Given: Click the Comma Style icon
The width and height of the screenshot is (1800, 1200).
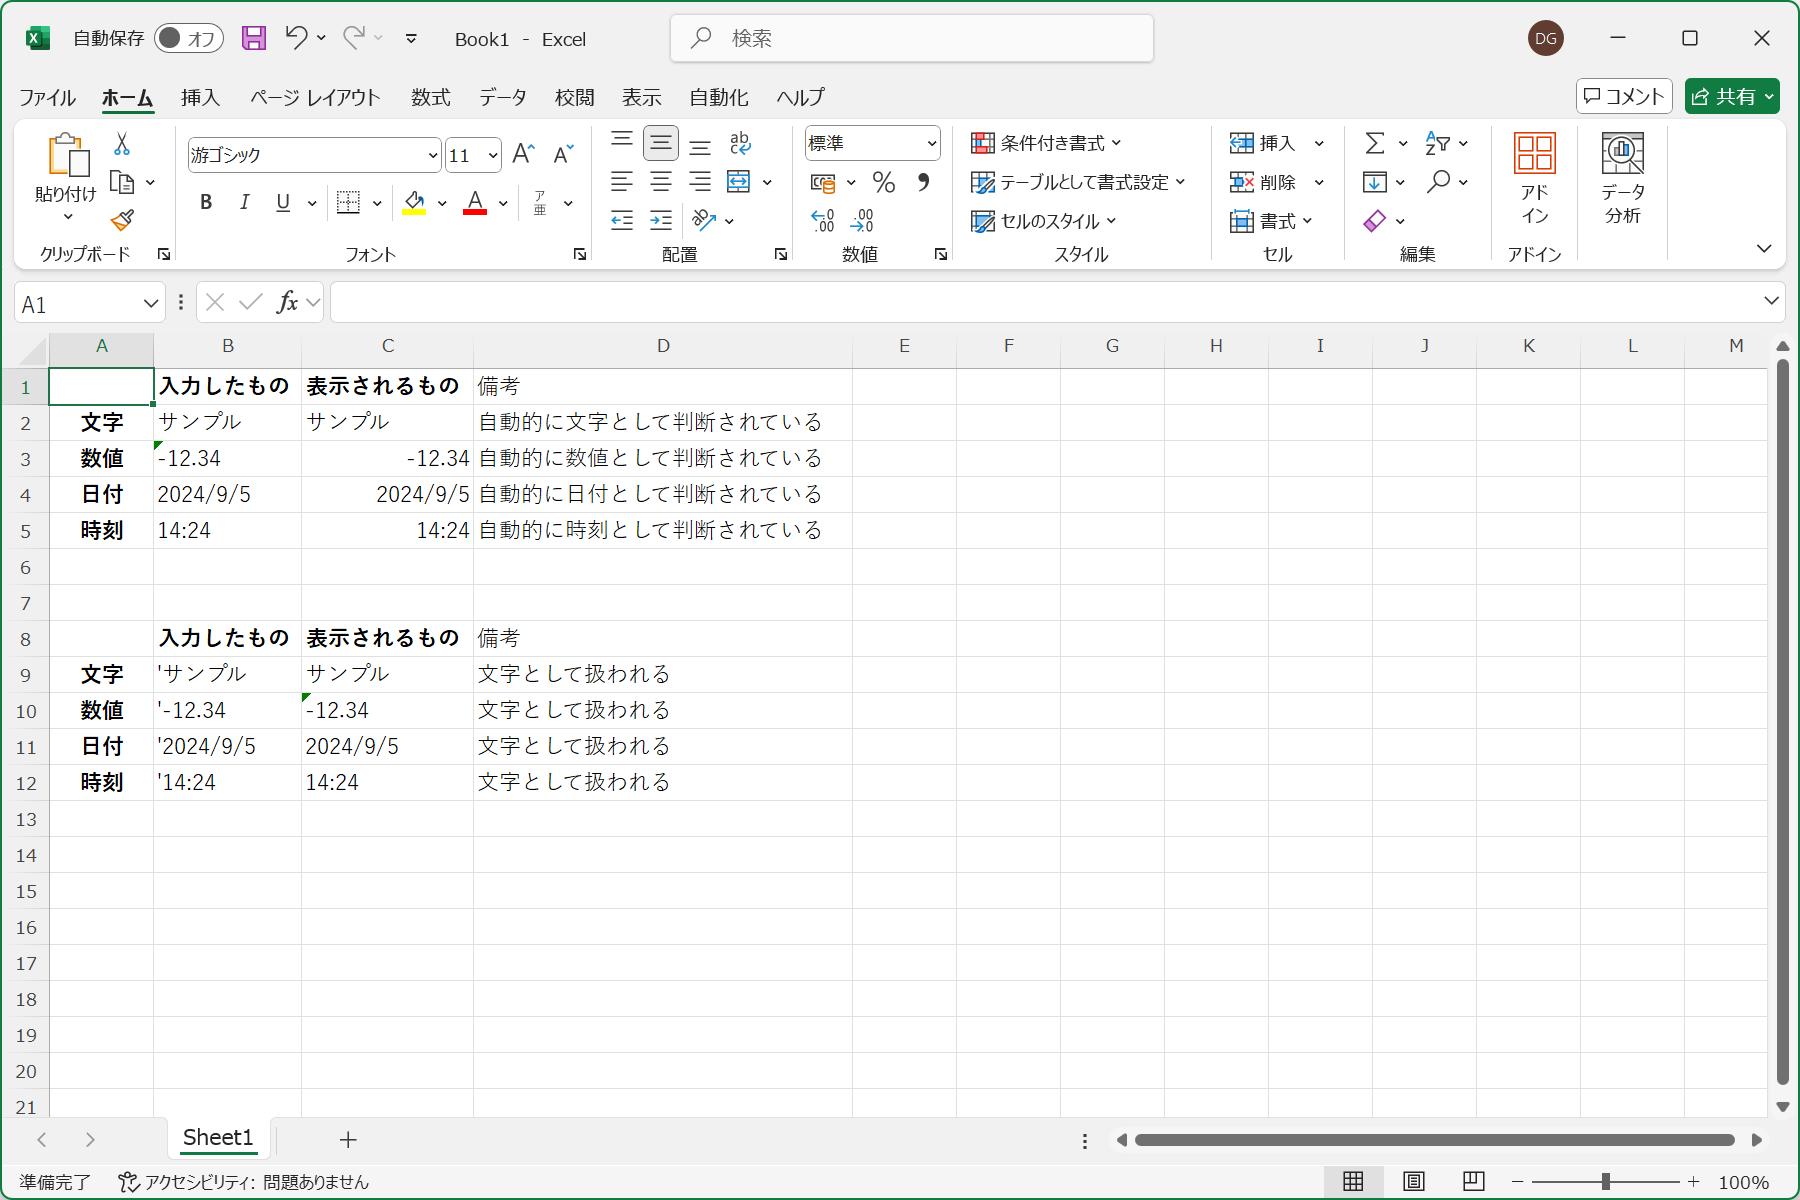Looking at the screenshot, I should click(x=923, y=182).
